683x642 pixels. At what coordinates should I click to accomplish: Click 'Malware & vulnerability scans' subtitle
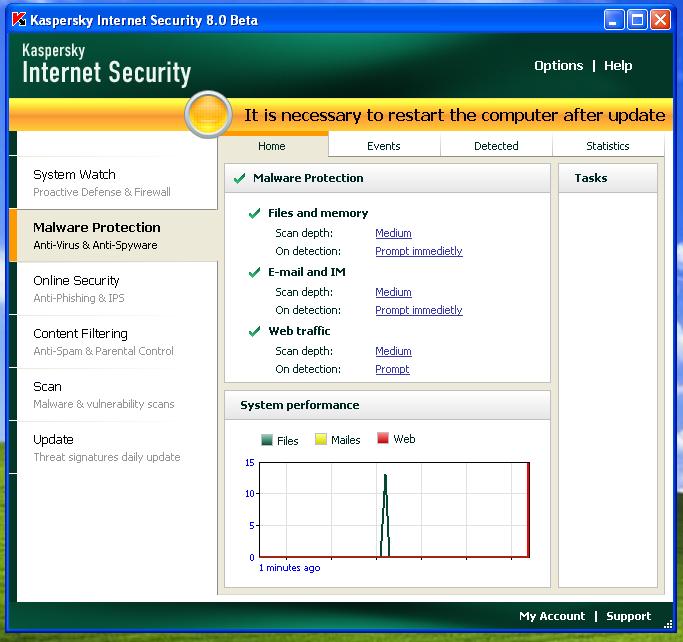point(104,404)
